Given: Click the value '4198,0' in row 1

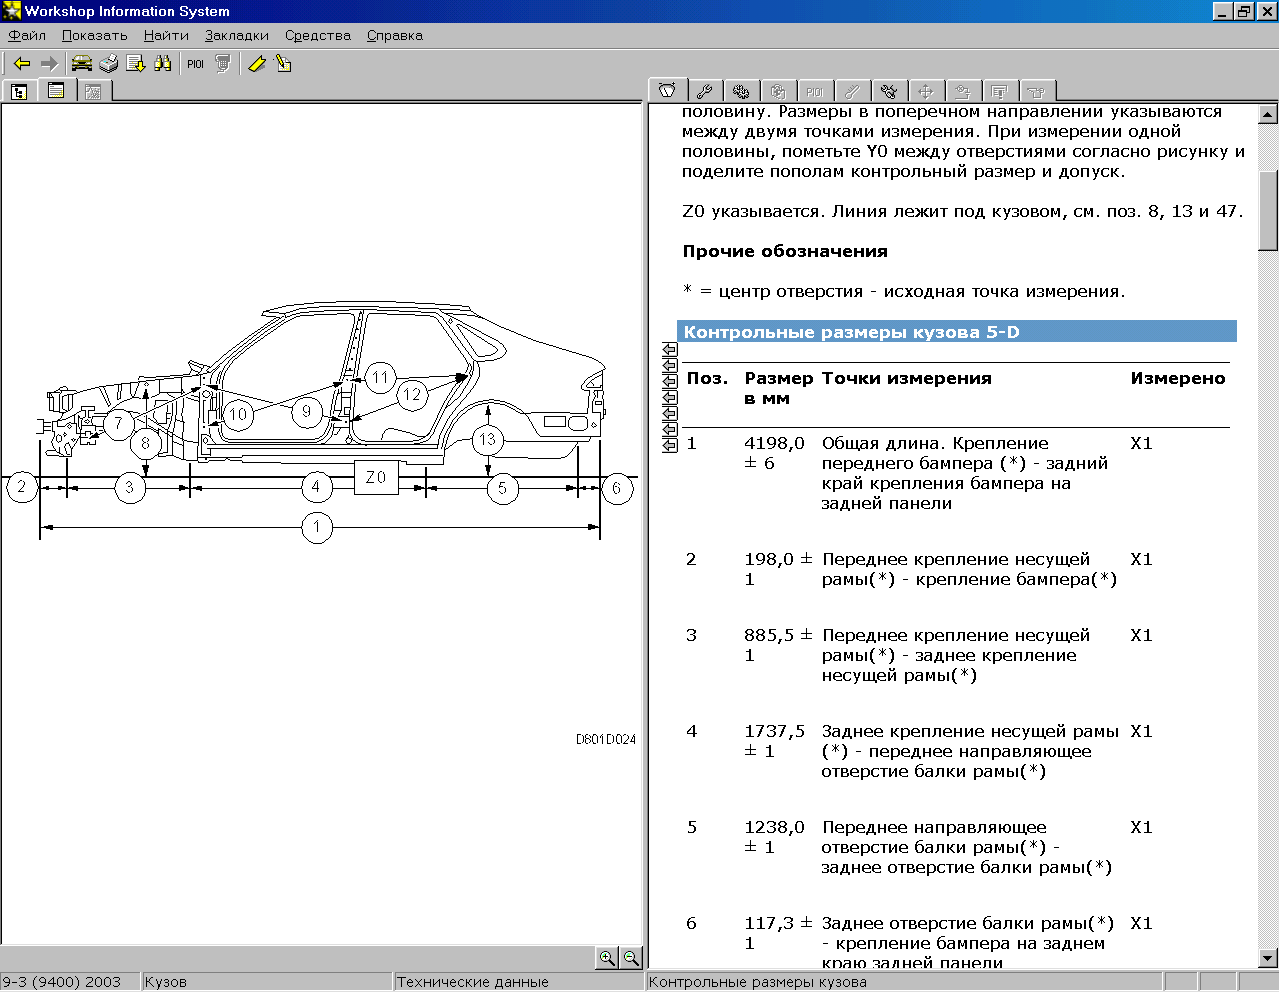Looking at the screenshot, I should click(774, 443).
